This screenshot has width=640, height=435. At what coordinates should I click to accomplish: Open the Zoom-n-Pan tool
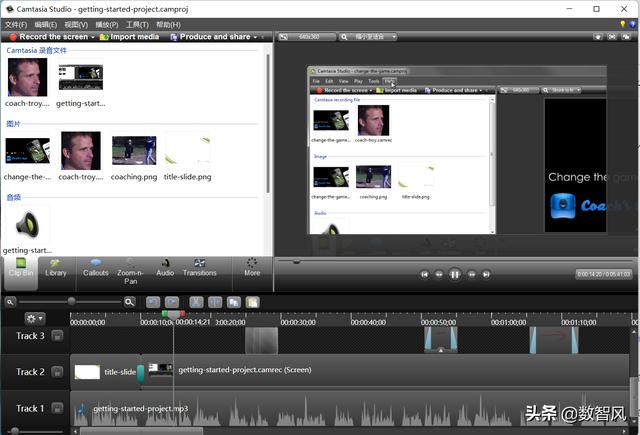pyautogui.click(x=130, y=271)
